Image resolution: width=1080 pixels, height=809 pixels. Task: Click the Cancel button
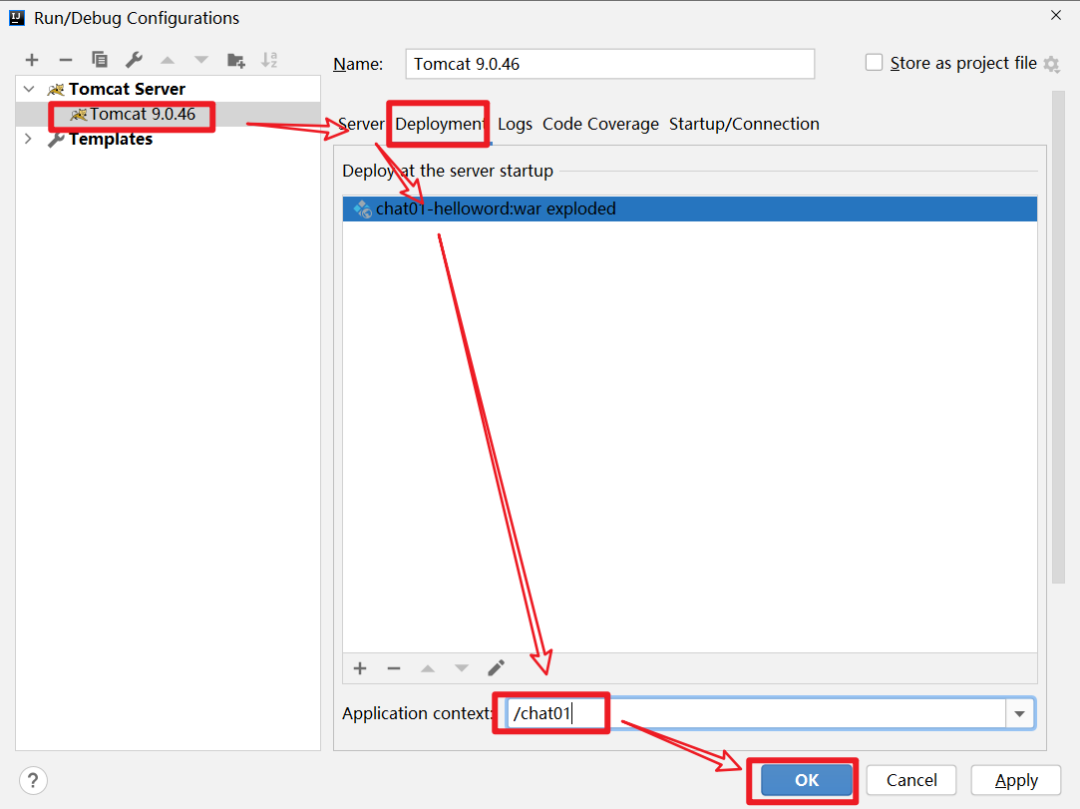pos(911,780)
